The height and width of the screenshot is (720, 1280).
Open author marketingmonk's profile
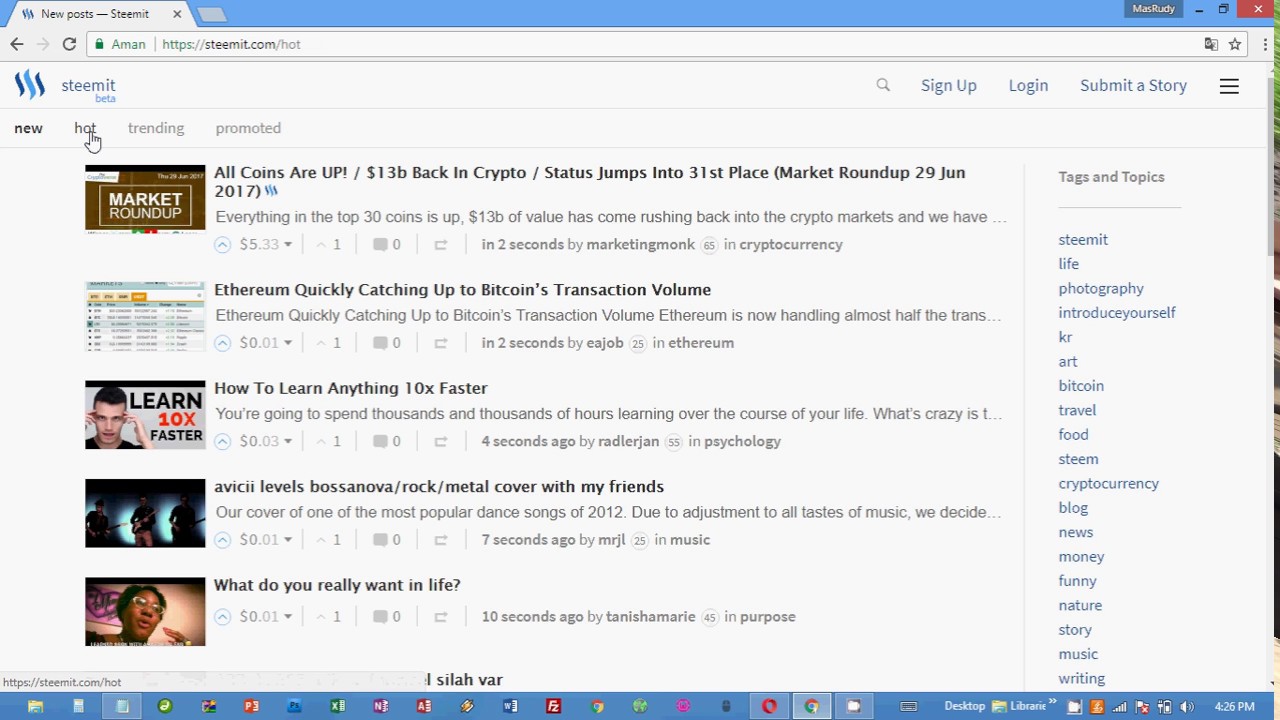[x=640, y=244]
